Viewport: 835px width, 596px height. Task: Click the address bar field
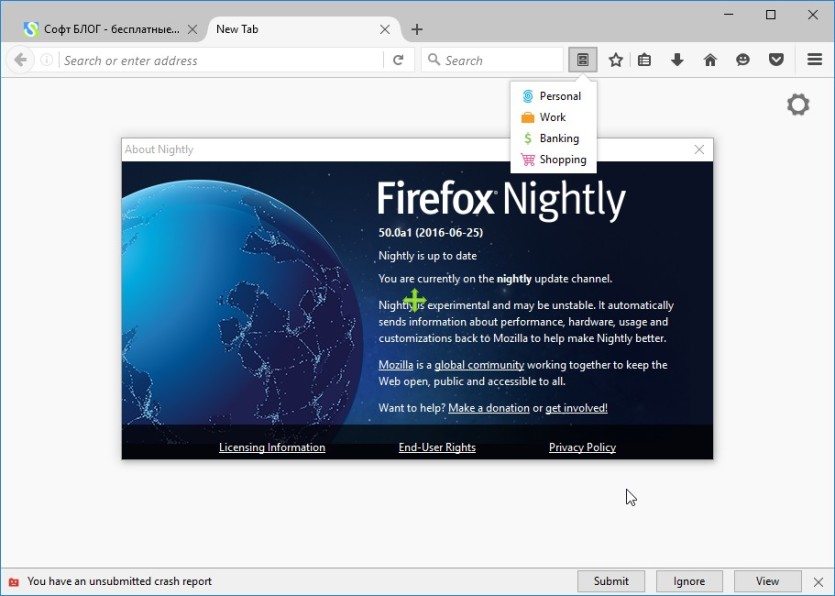click(221, 60)
